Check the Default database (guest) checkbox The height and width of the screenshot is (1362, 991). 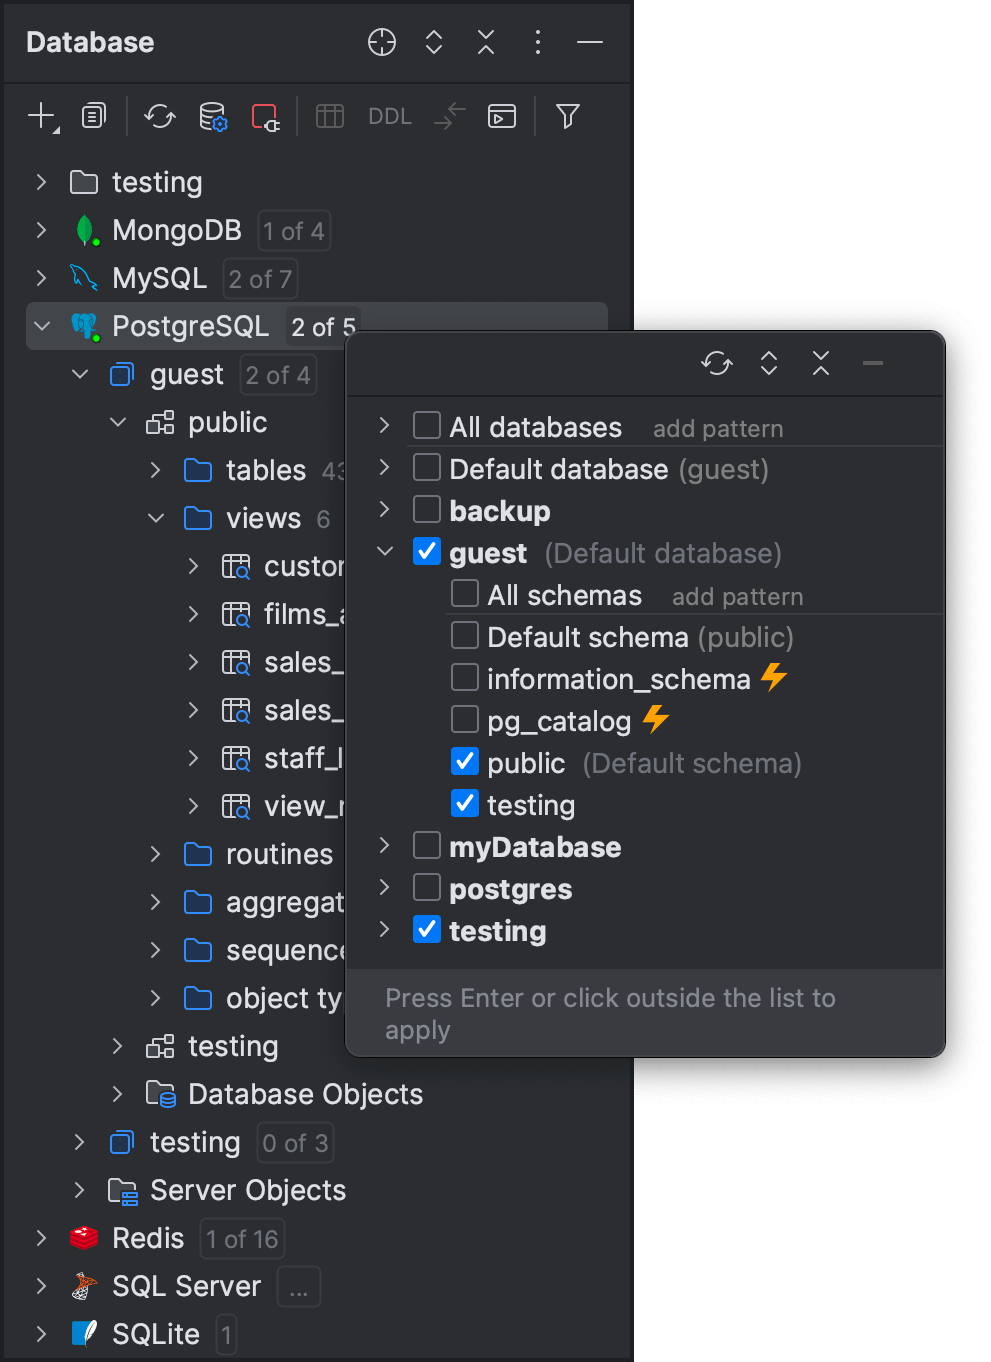pyautogui.click(x=427, y=467)
